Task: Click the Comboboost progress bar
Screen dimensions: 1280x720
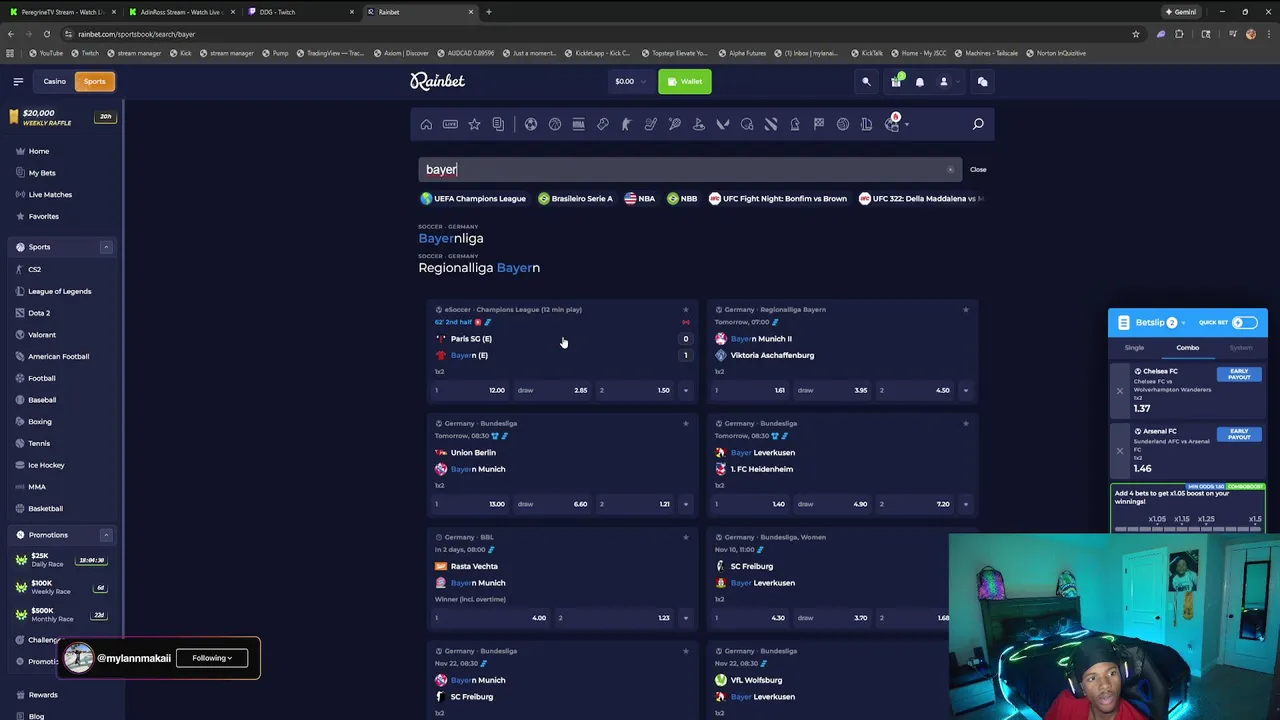Action: coord(1188,529)
